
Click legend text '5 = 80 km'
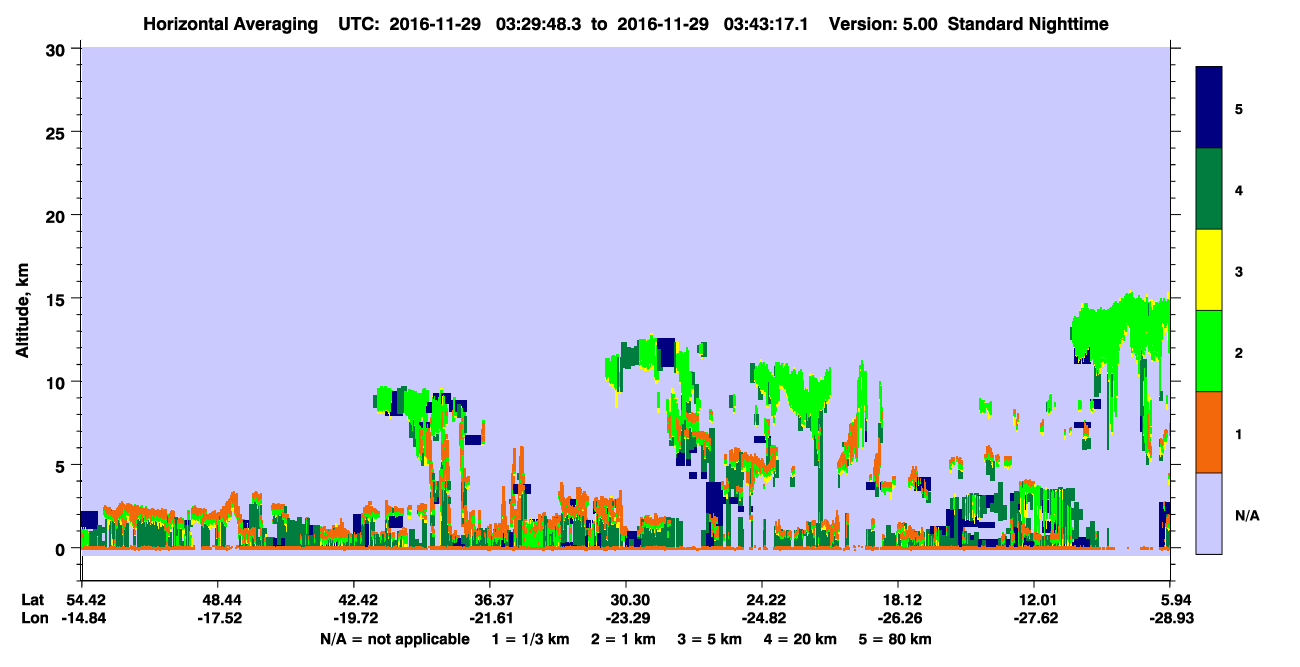point(895,639)
